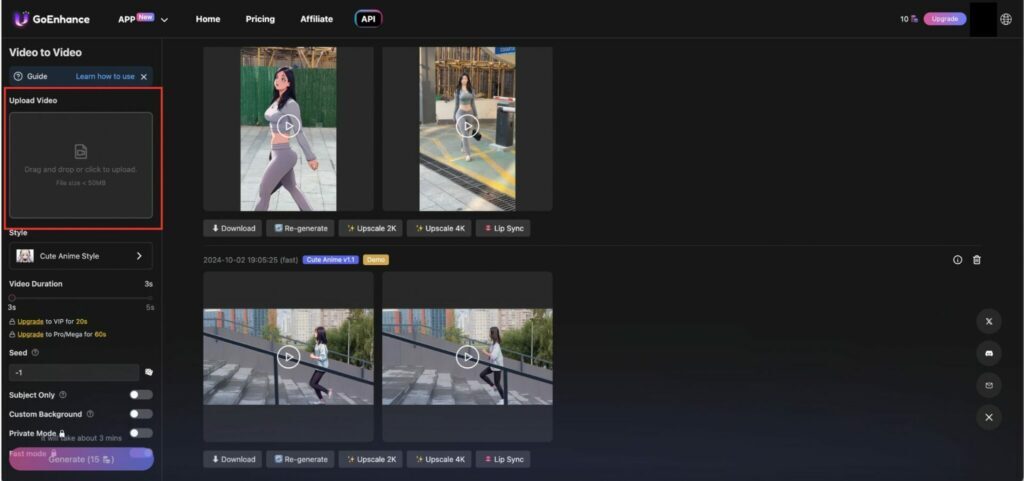Randomize the seed with dice icon
1024x481 pixels.
point(149,372)
